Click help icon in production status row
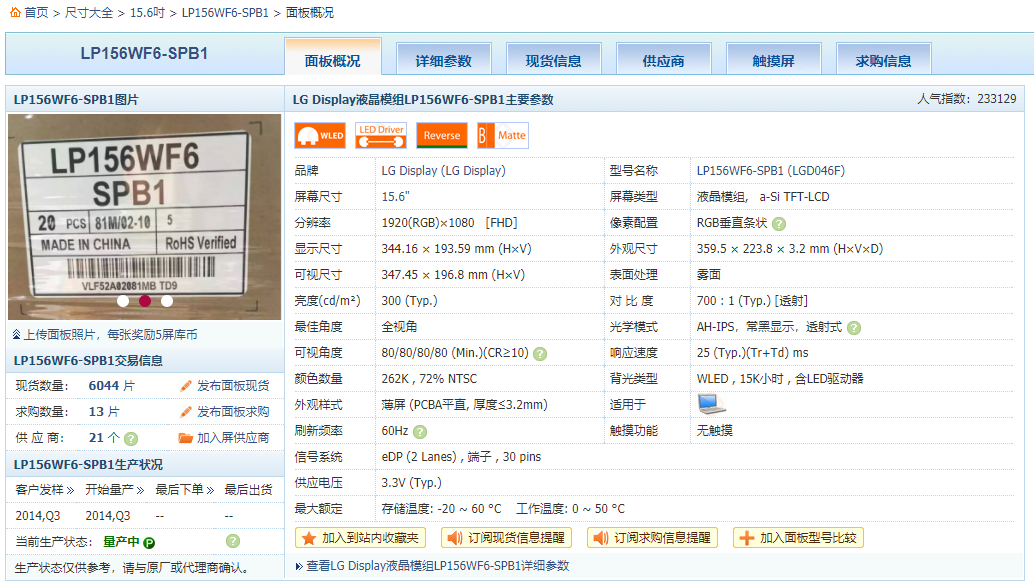 point(233,541)
